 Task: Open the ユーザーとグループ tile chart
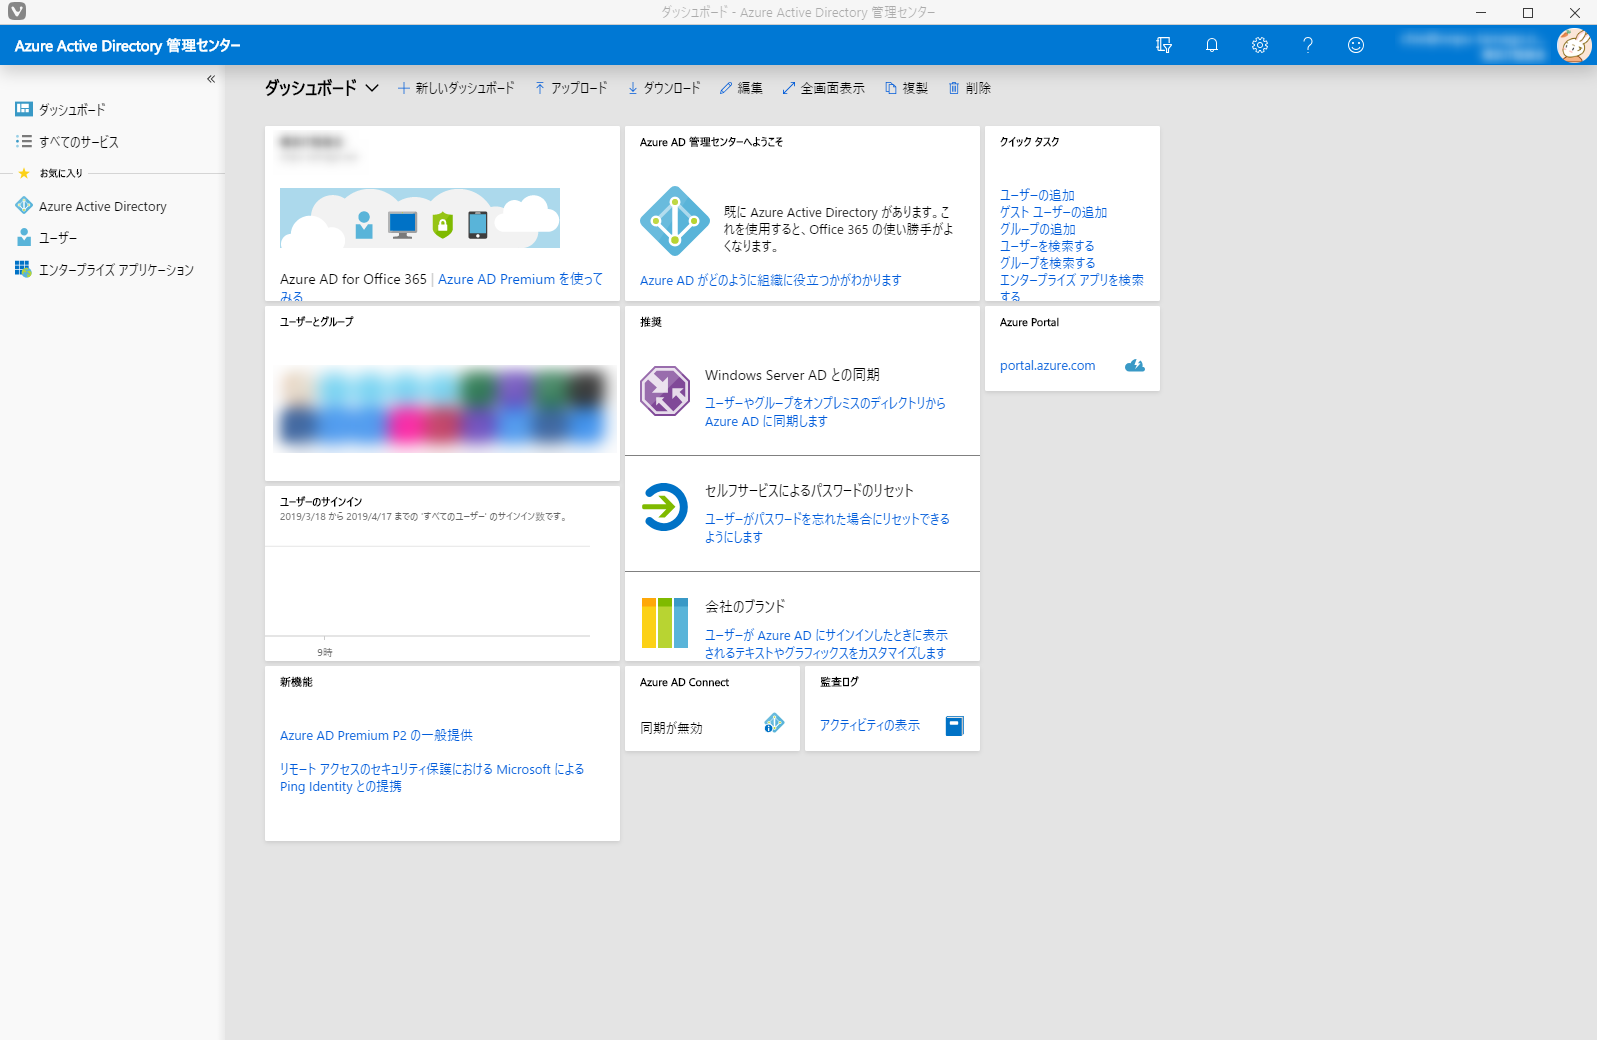[443, 409]
